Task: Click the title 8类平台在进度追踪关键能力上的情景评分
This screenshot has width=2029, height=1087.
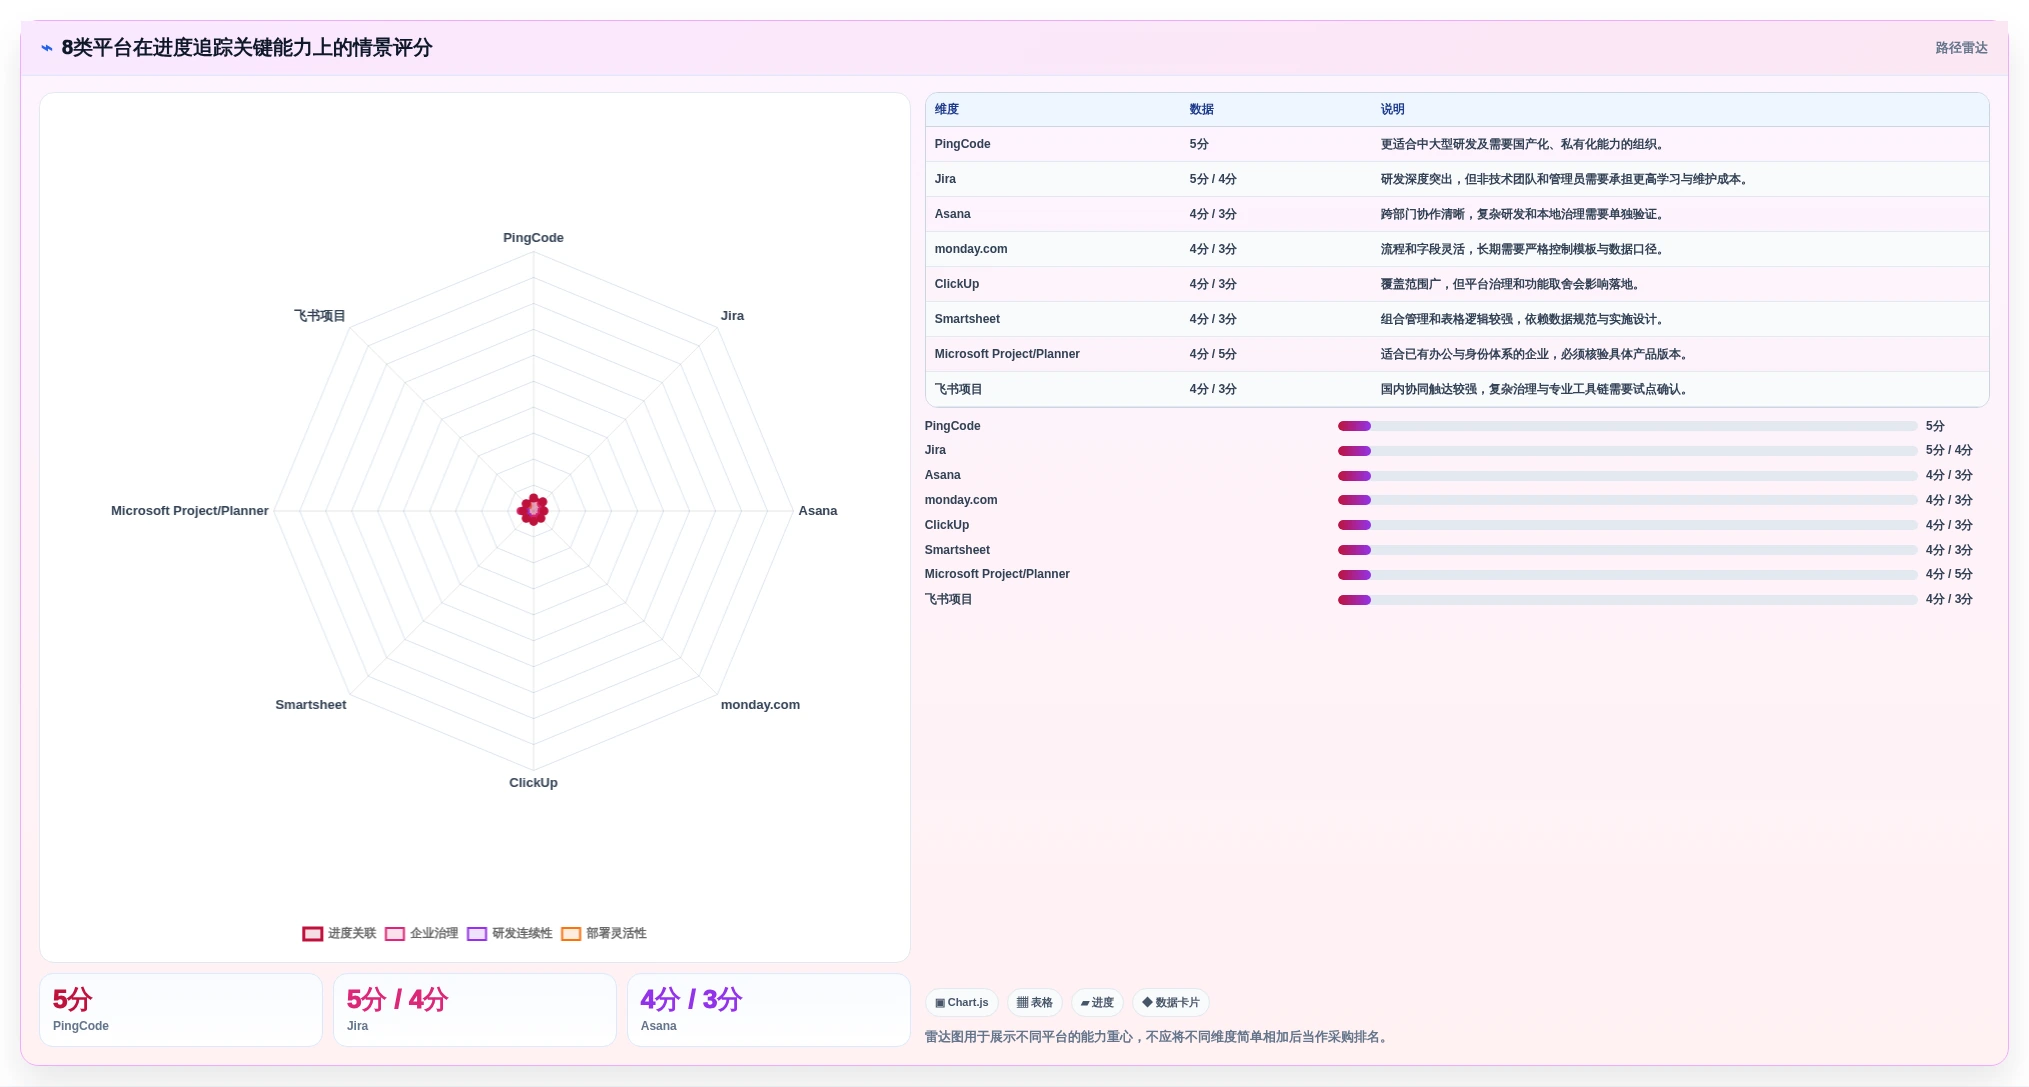Action: (247, 48)
